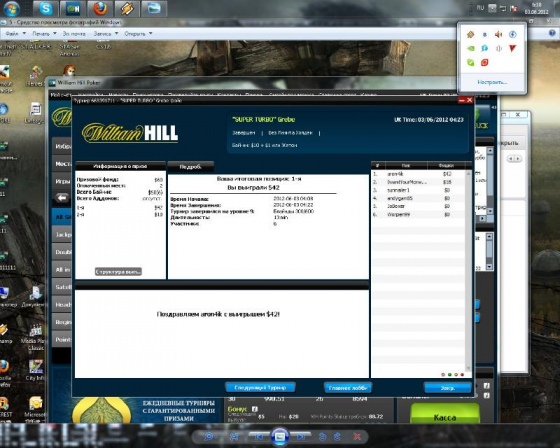Open the Настроить... link in tray popup
This screenshot has width=560, height=448.
tap(492, 82)
